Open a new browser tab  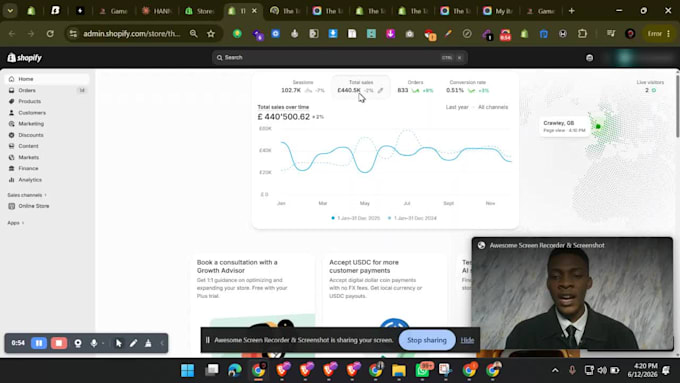(x=572, y=11)
